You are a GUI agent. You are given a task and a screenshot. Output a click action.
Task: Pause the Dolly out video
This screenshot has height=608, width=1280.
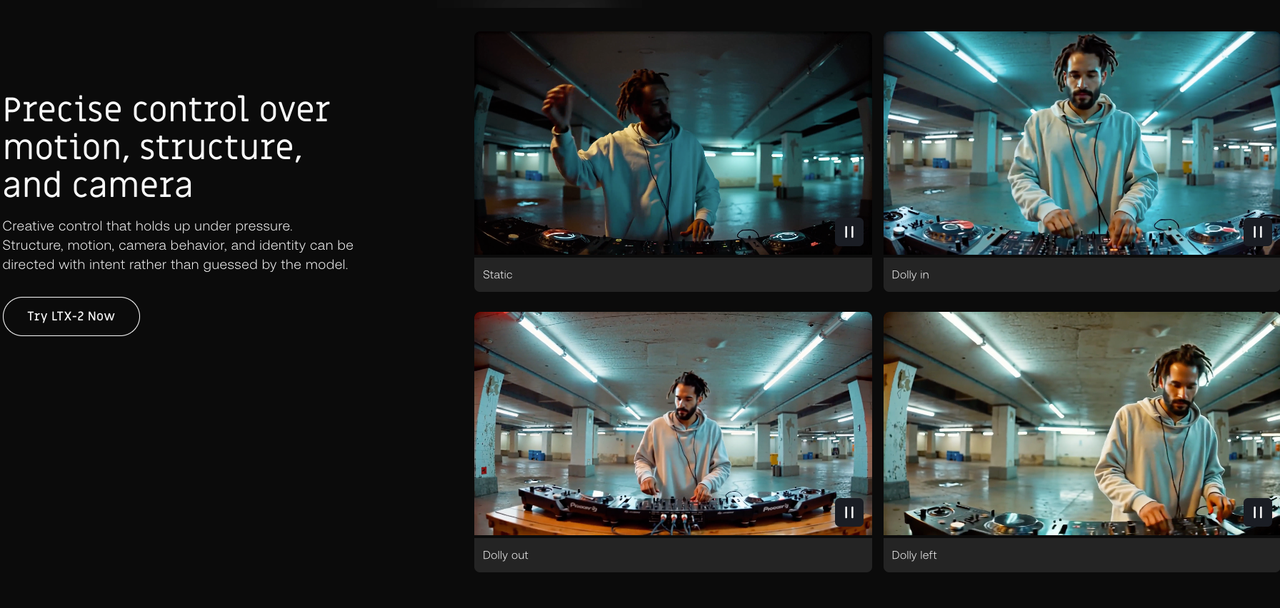coord(849,512)
